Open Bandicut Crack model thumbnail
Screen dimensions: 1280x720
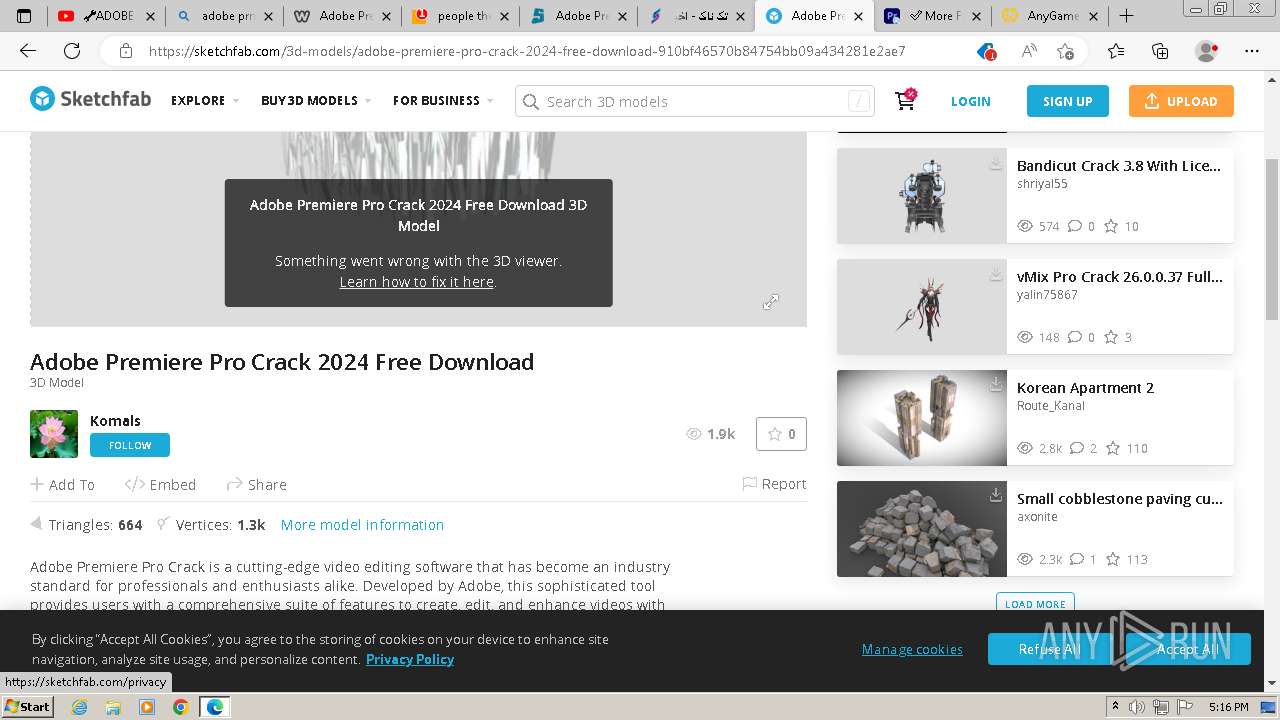pos(922,196)
